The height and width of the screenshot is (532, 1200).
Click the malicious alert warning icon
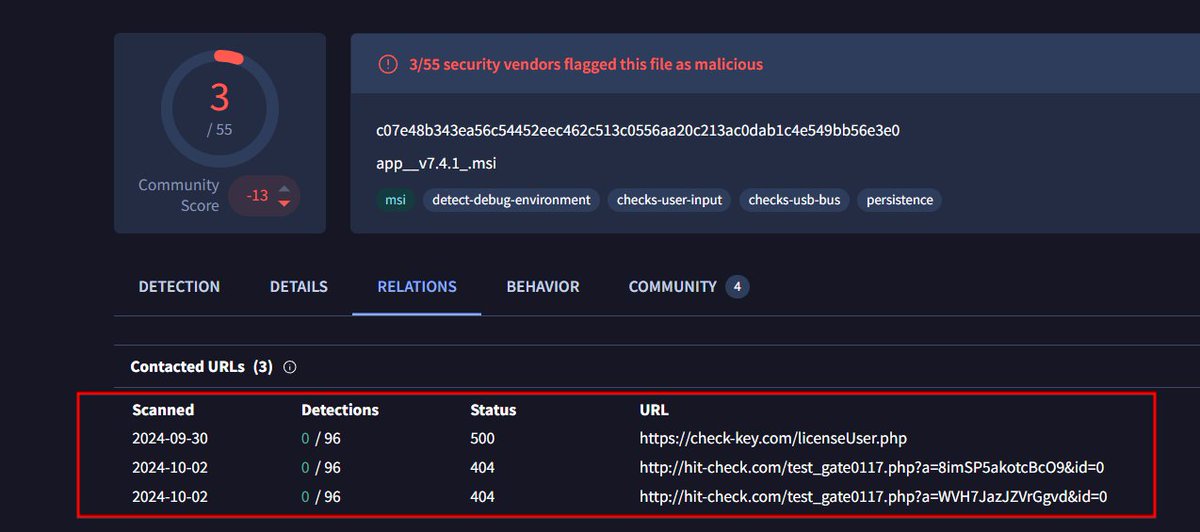point(388,64)
